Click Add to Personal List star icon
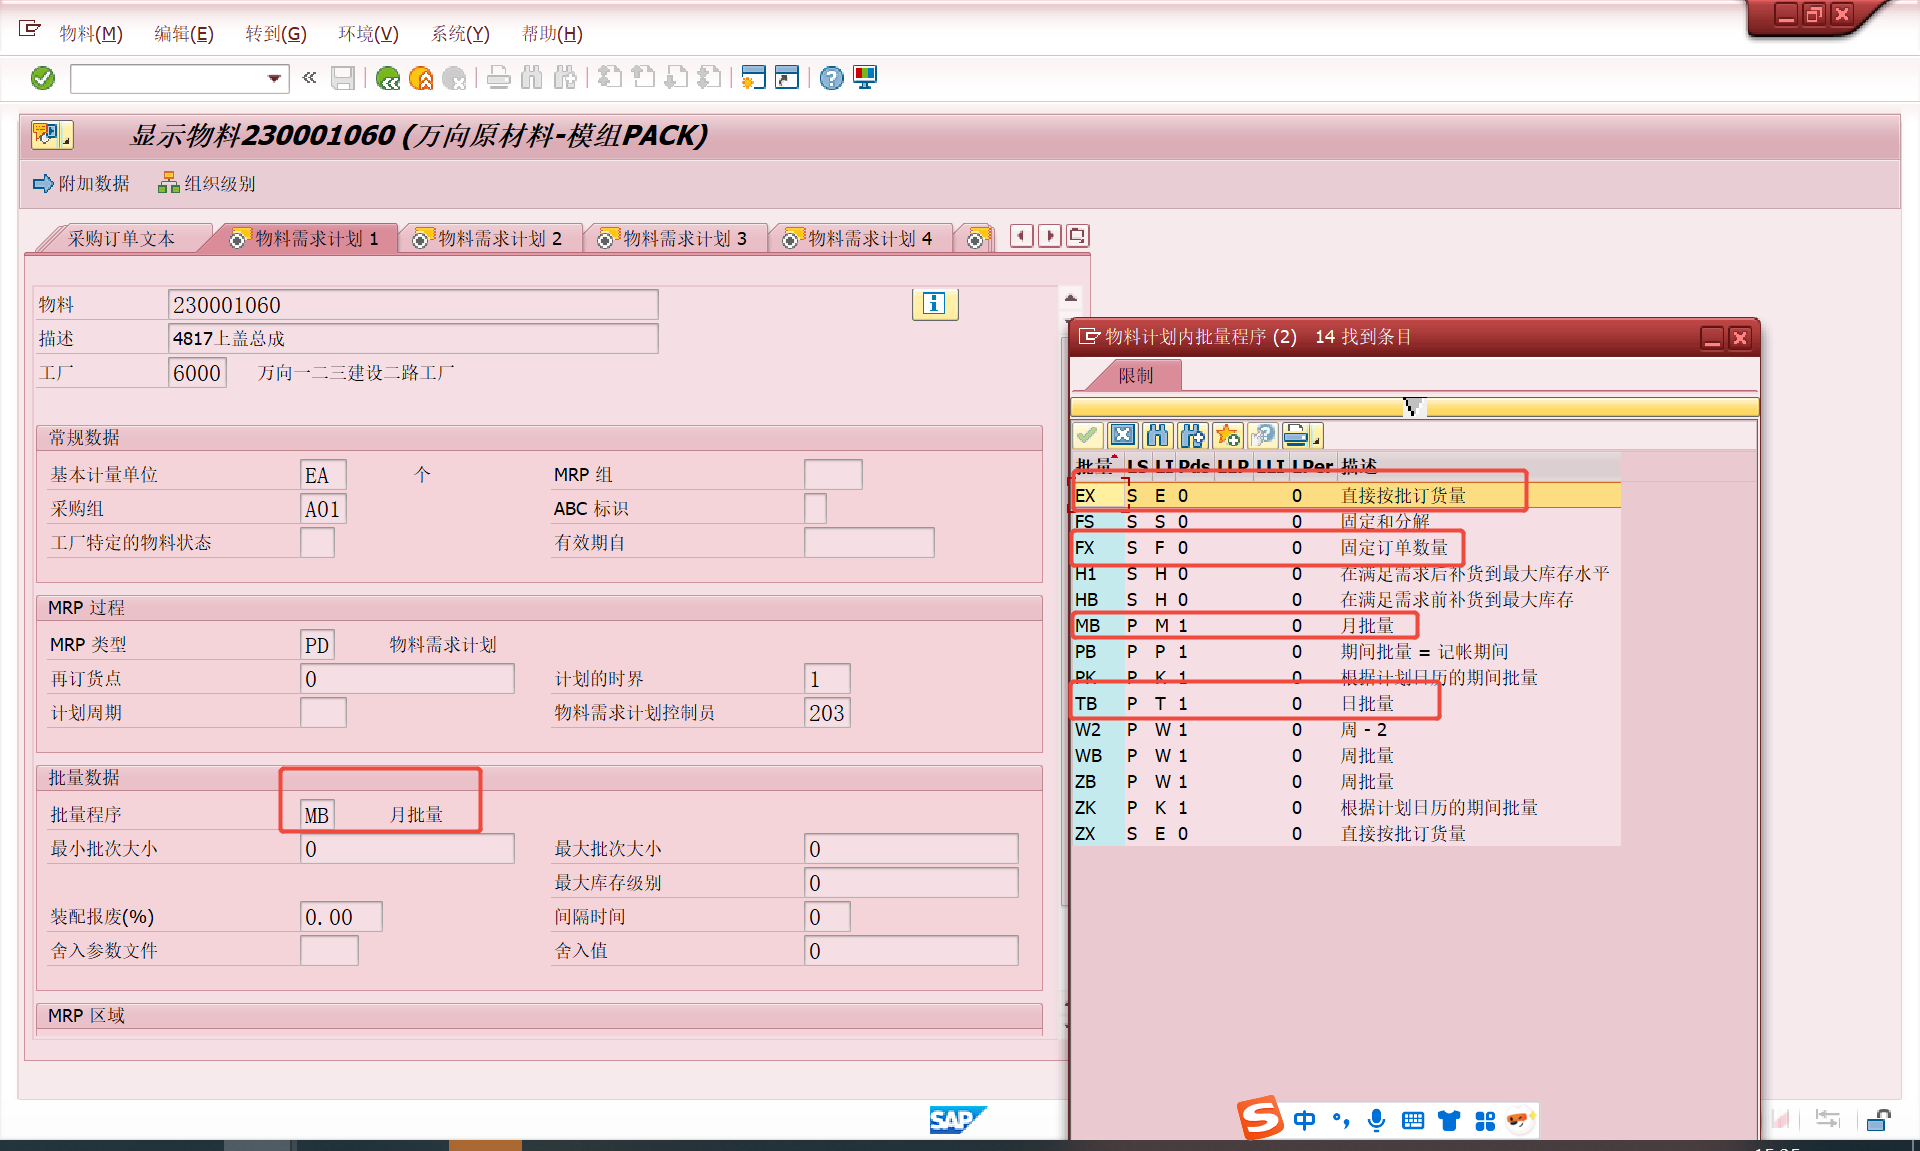 (1227, 435)
